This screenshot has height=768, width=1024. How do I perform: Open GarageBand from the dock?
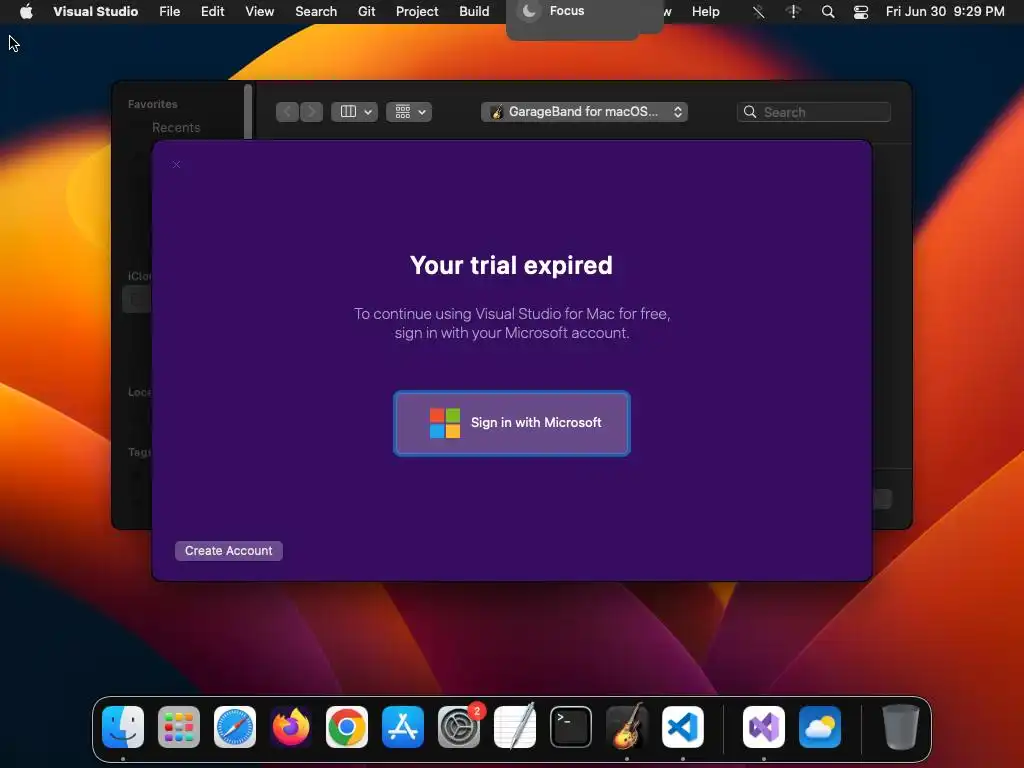coord(627,727)
